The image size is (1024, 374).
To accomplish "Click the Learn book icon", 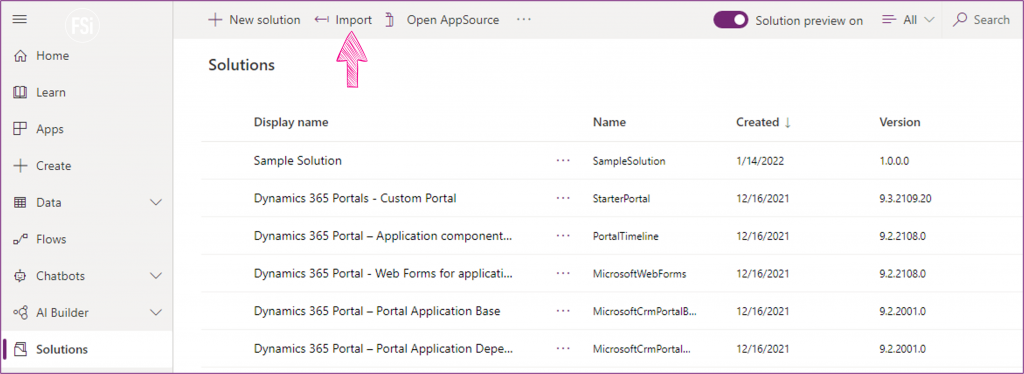I will [x=20, y=93].
